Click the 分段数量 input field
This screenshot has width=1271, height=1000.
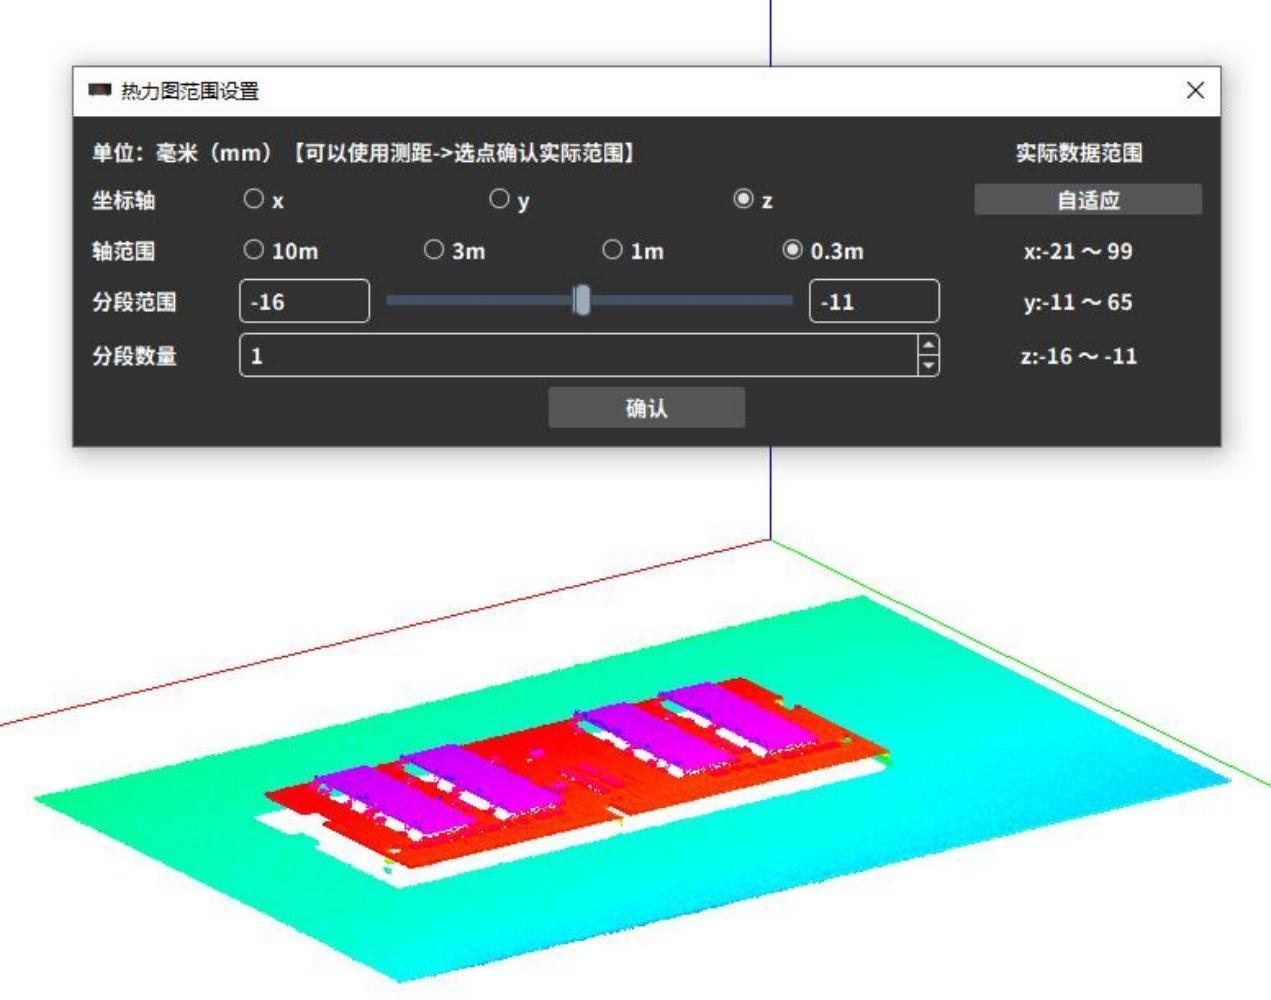tap(578, 356)
